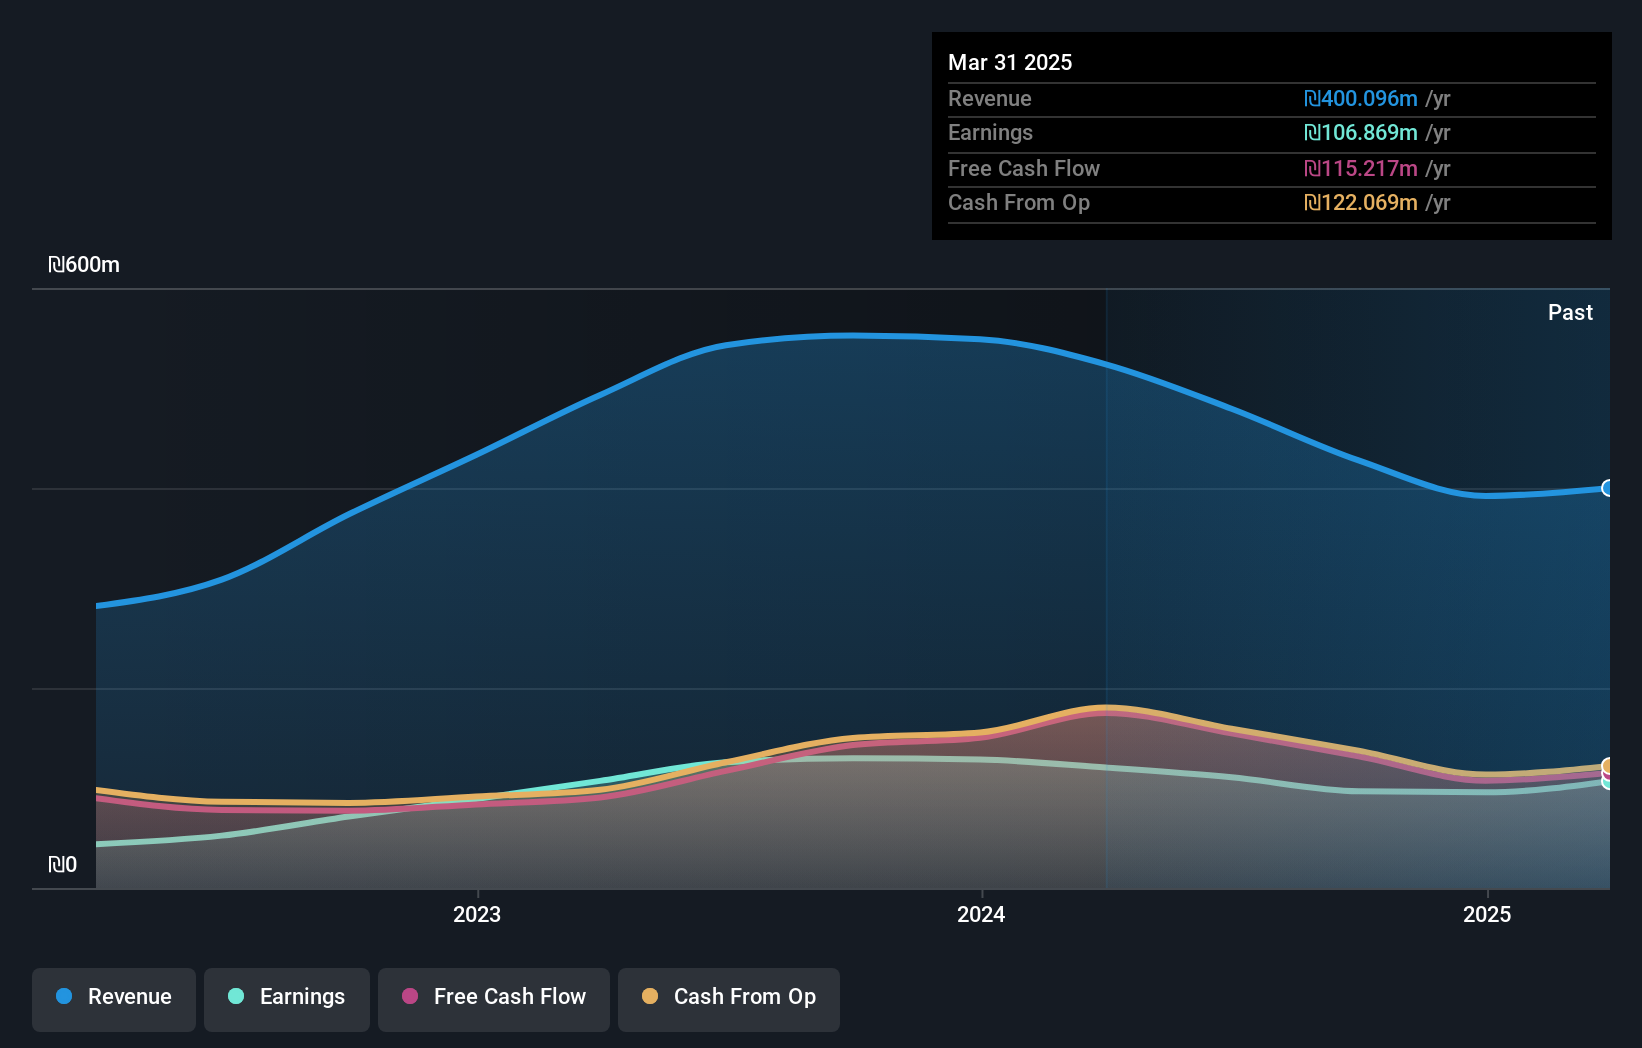Click the ₪122.069m cash from op value
Image resolution: width=1642 pixels, height=1048 pixels.
click(1361, 202)
